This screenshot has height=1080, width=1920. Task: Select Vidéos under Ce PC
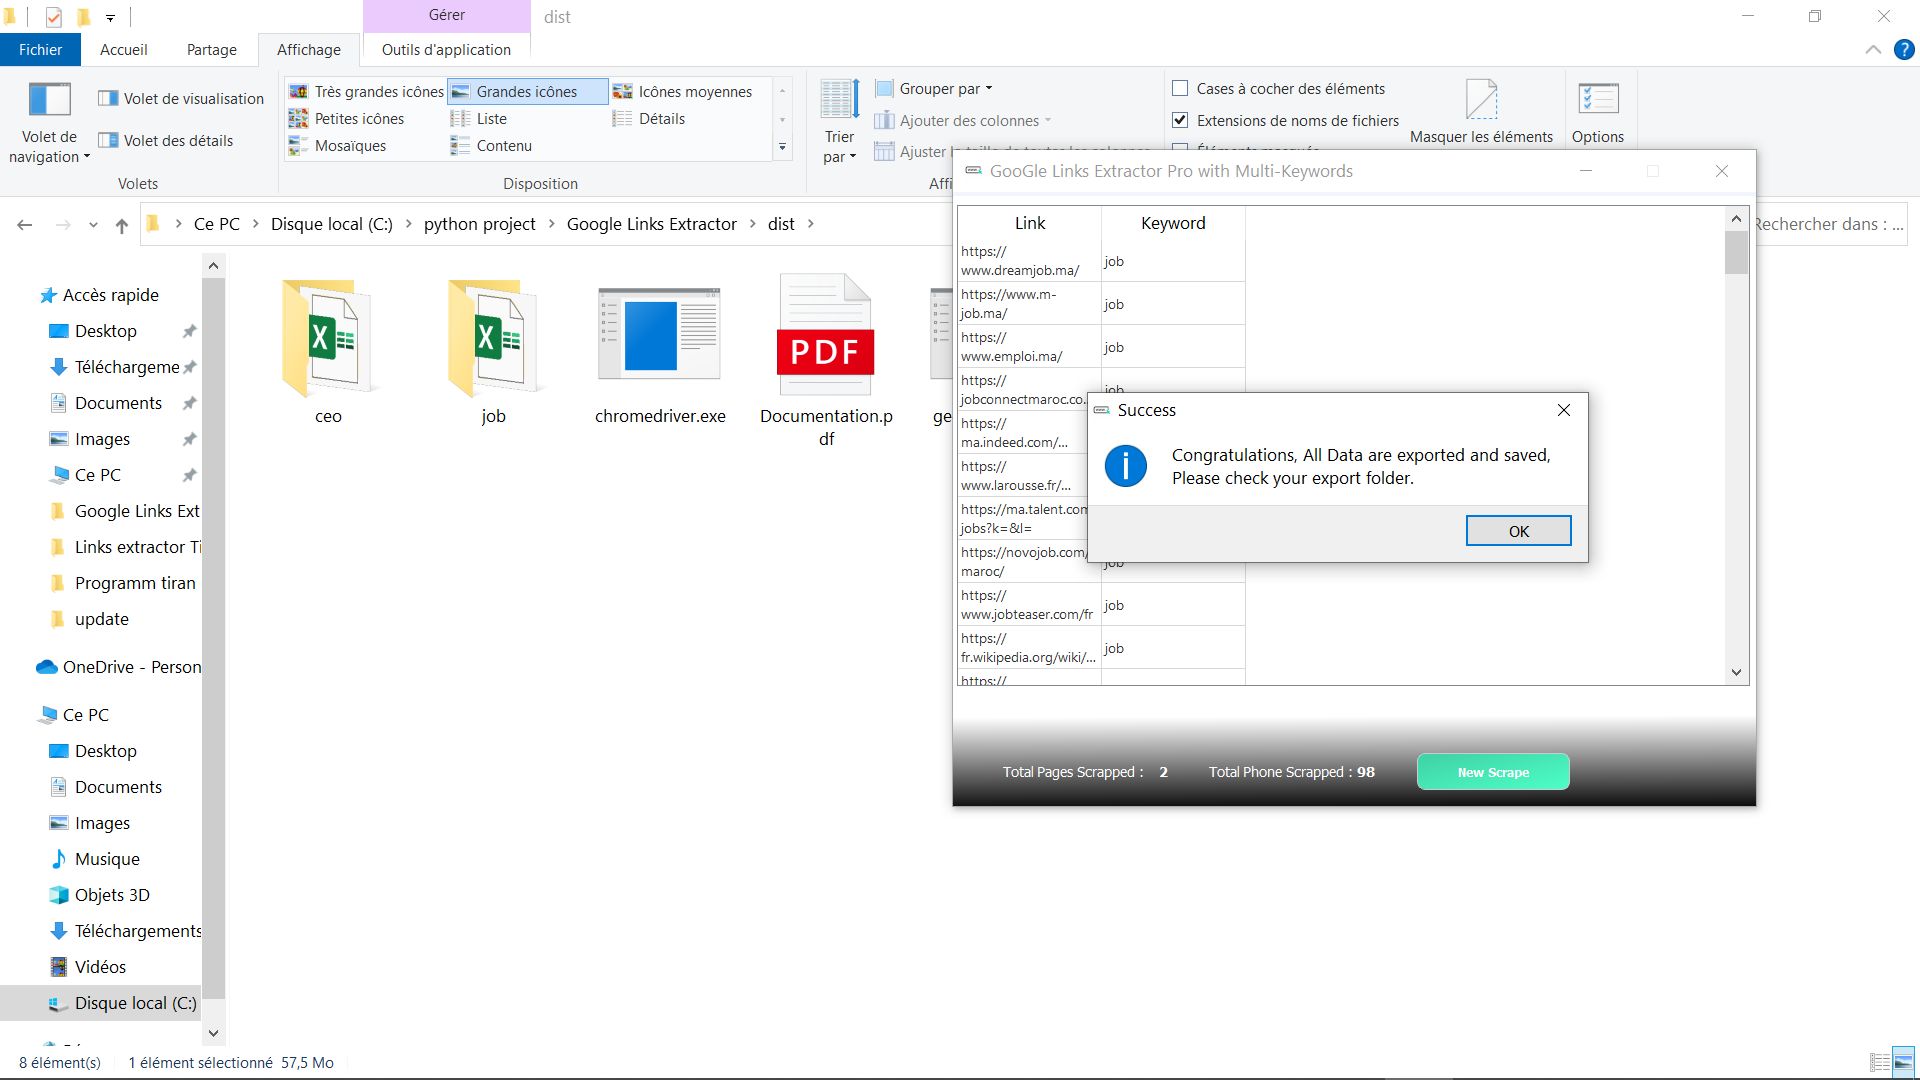(x=100, y=967)
